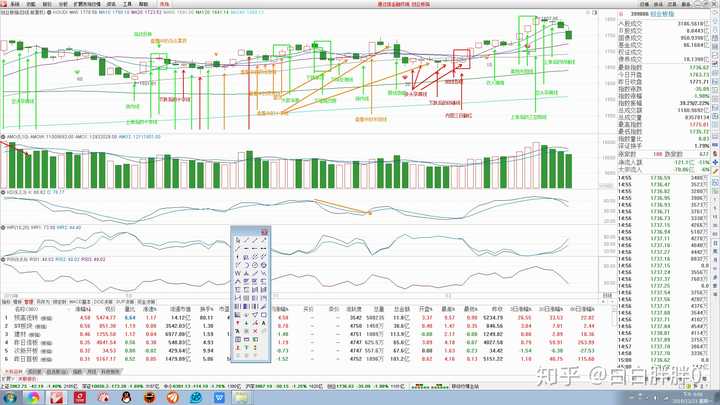
Task: Click the pencil icon in the right sidebar
Action: pos(715,171)
